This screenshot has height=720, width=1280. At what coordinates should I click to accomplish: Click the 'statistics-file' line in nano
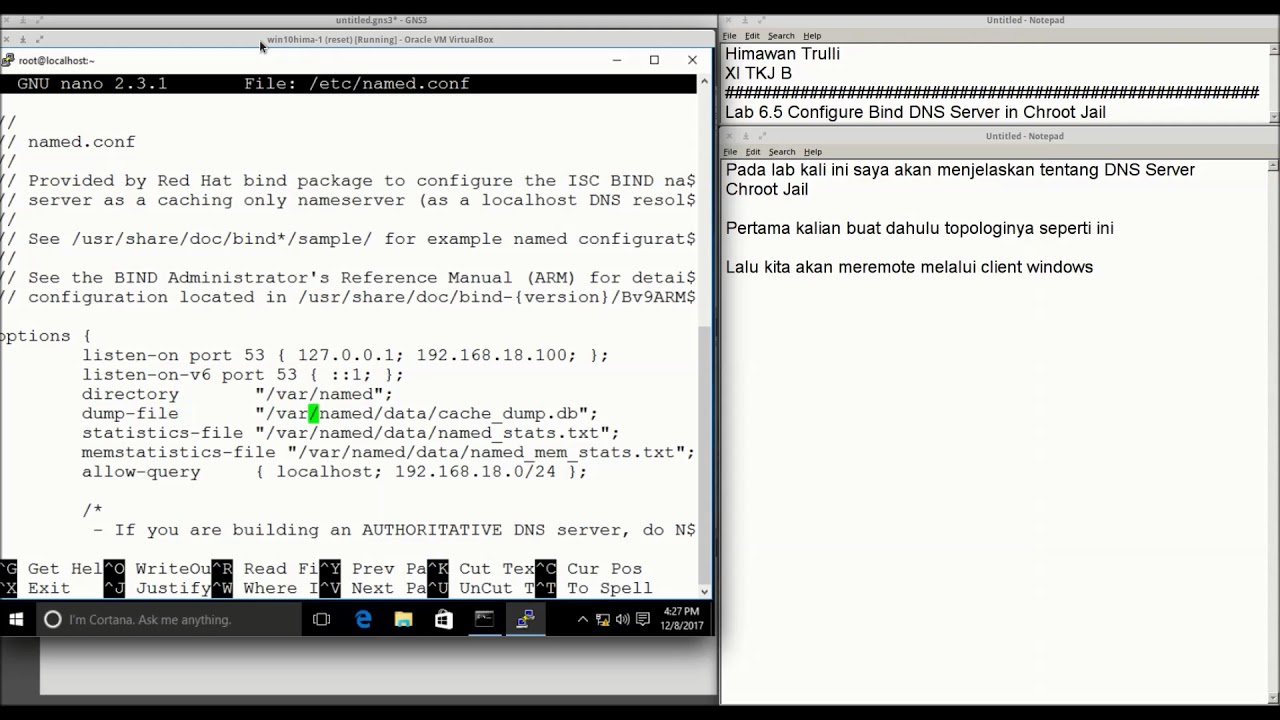tap(350, 433)
